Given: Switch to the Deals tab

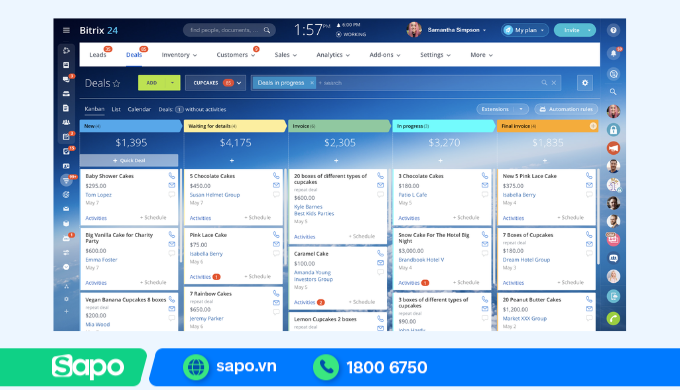Looking at the screenshot, I should coord(134,55).
